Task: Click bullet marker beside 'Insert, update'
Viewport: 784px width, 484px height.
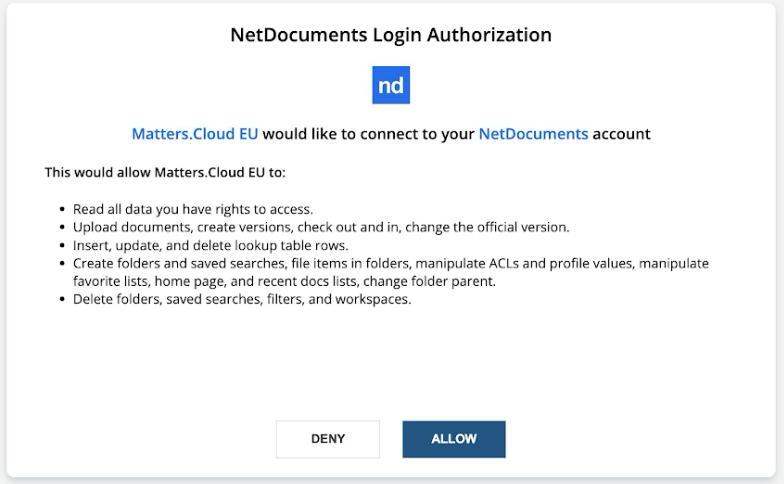Action: 62,246
